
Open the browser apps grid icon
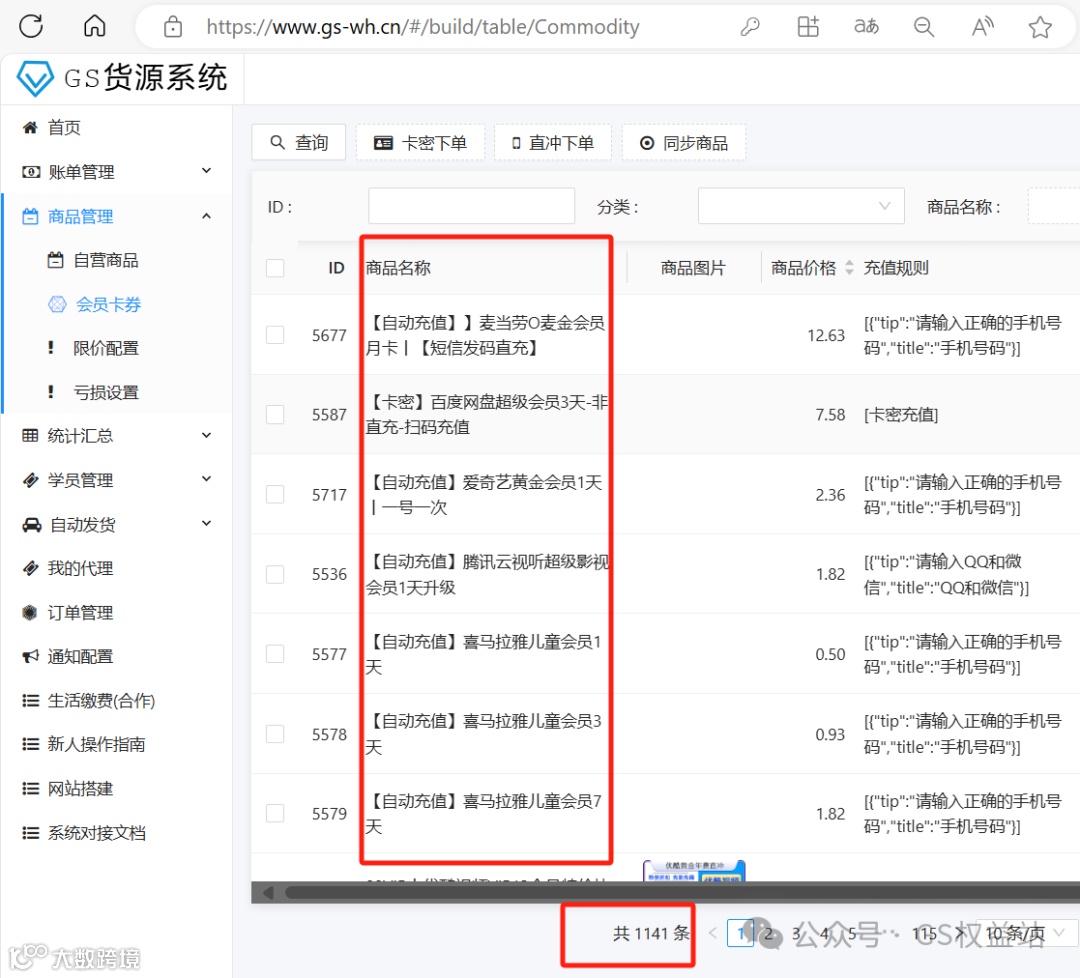click(x=808, y=27)
